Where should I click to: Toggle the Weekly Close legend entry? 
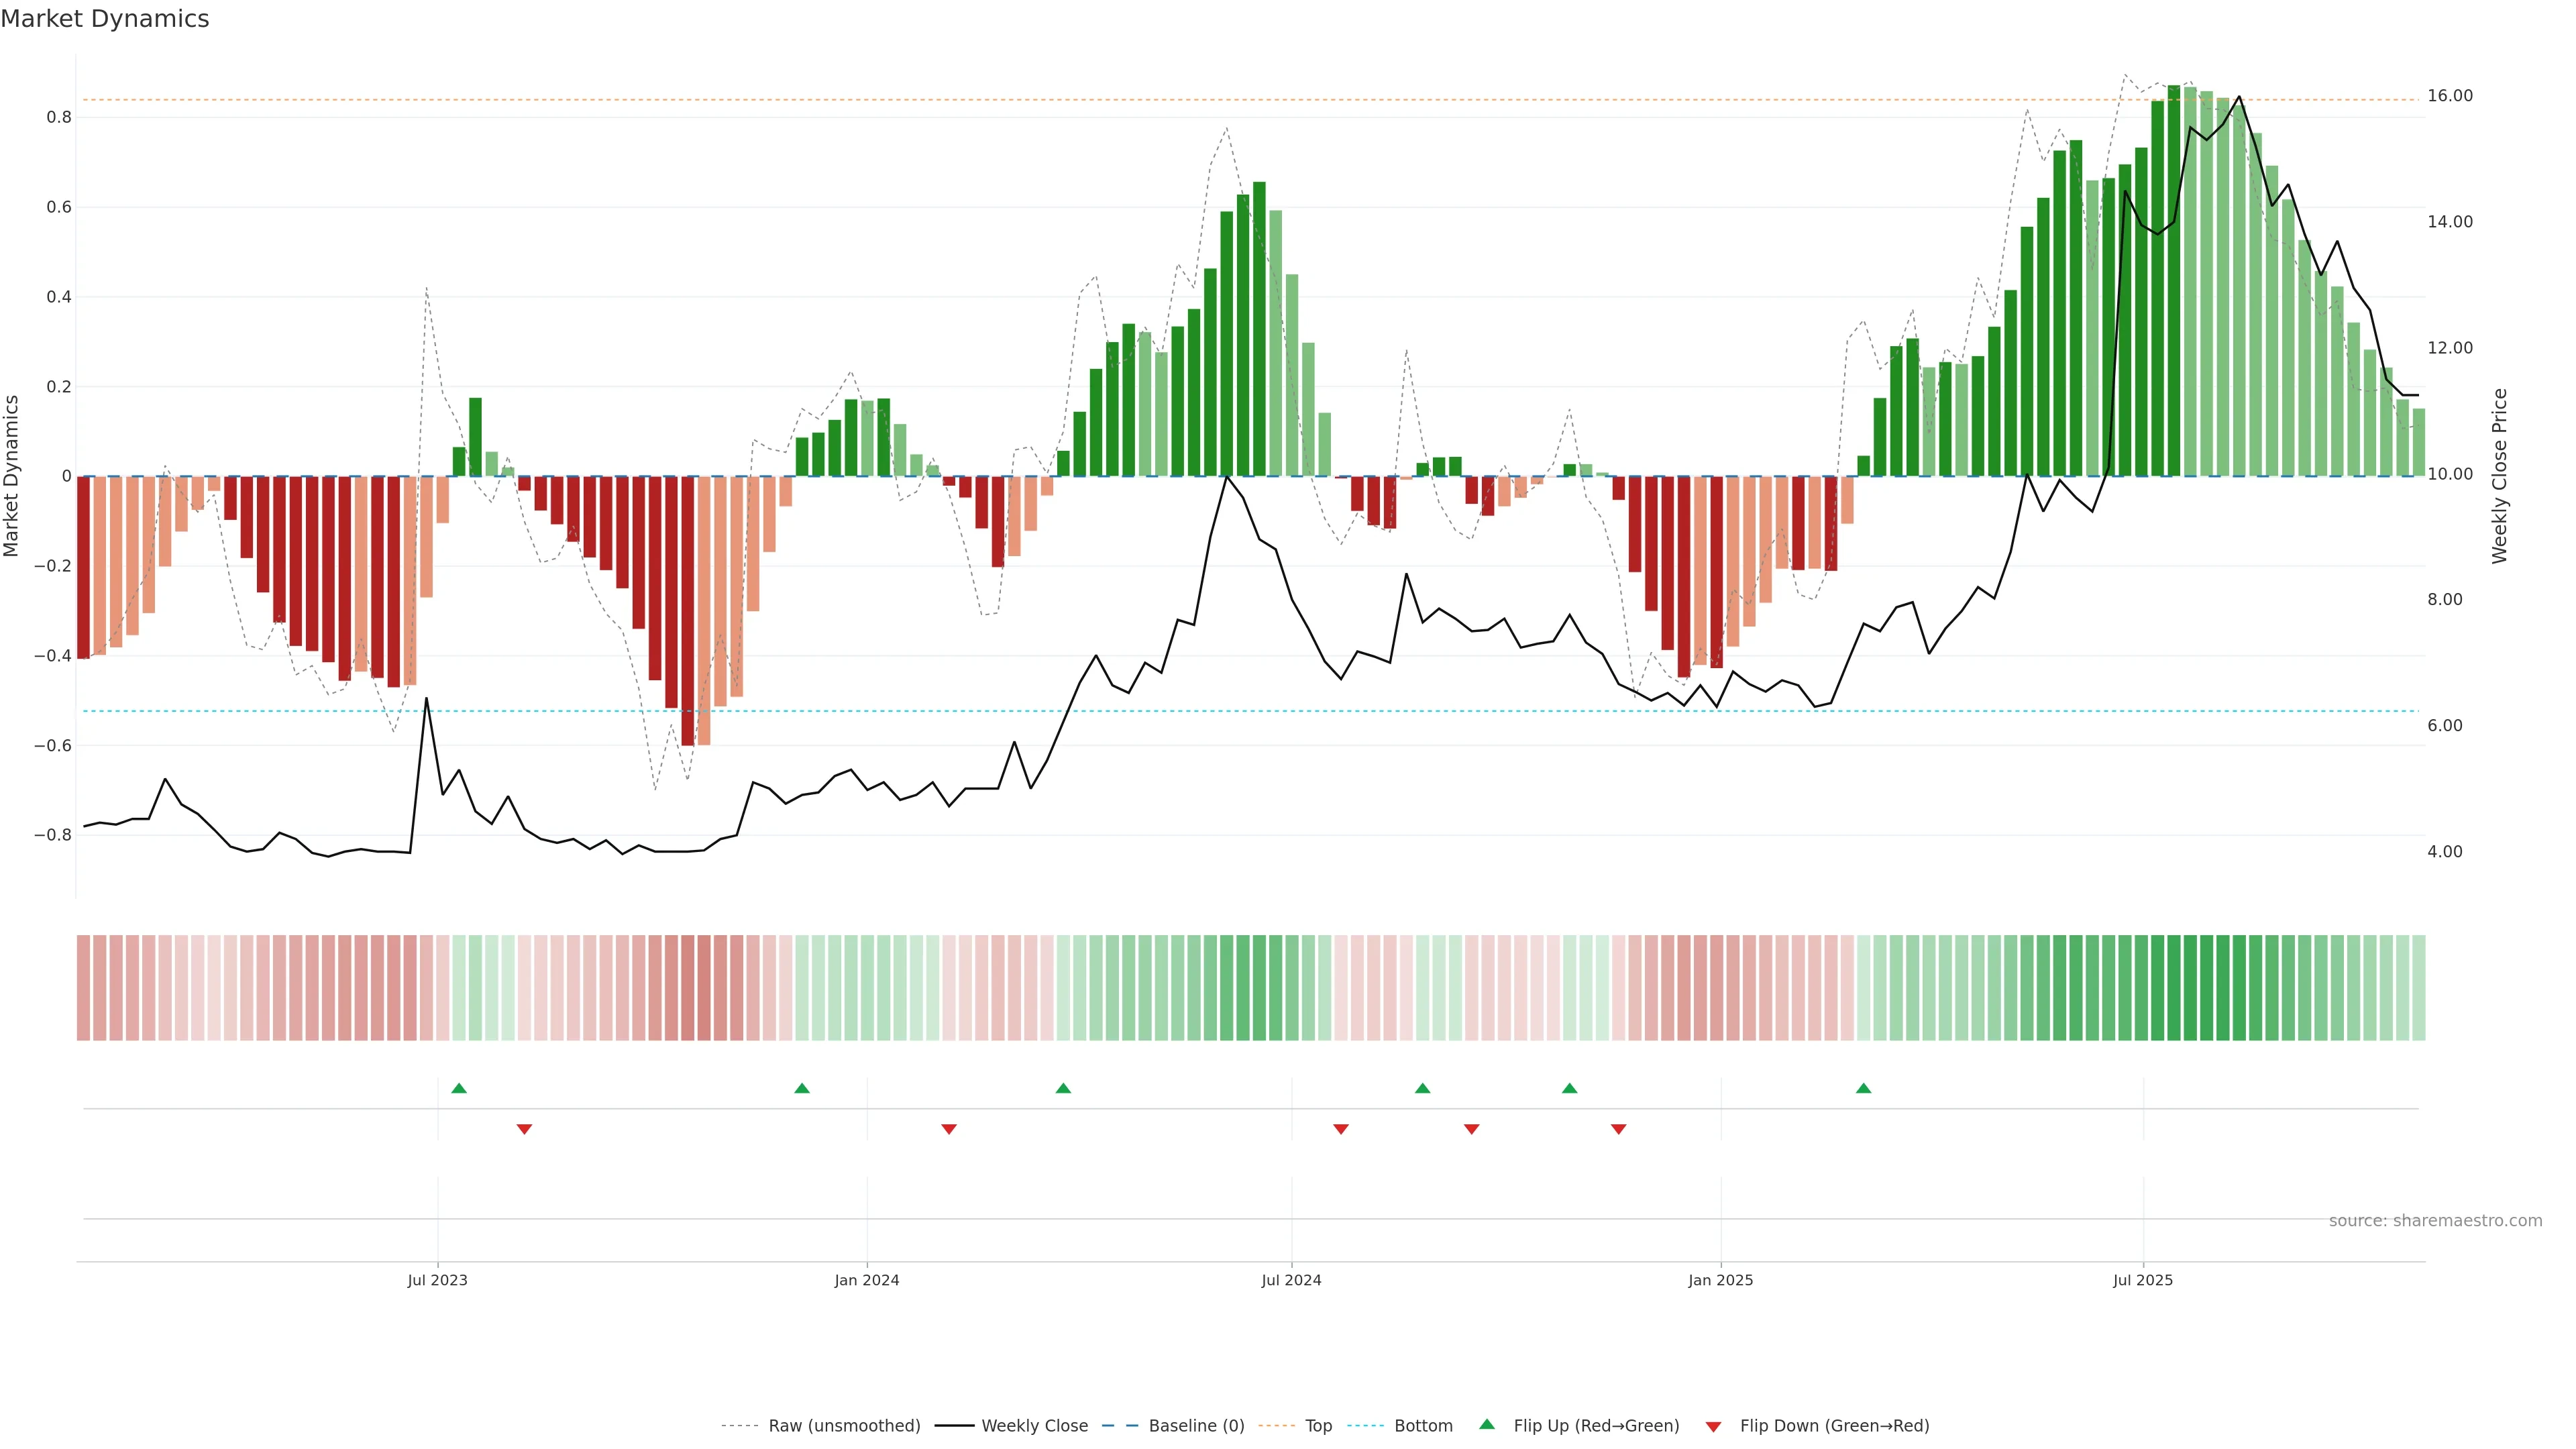tap(1034, 1426)
